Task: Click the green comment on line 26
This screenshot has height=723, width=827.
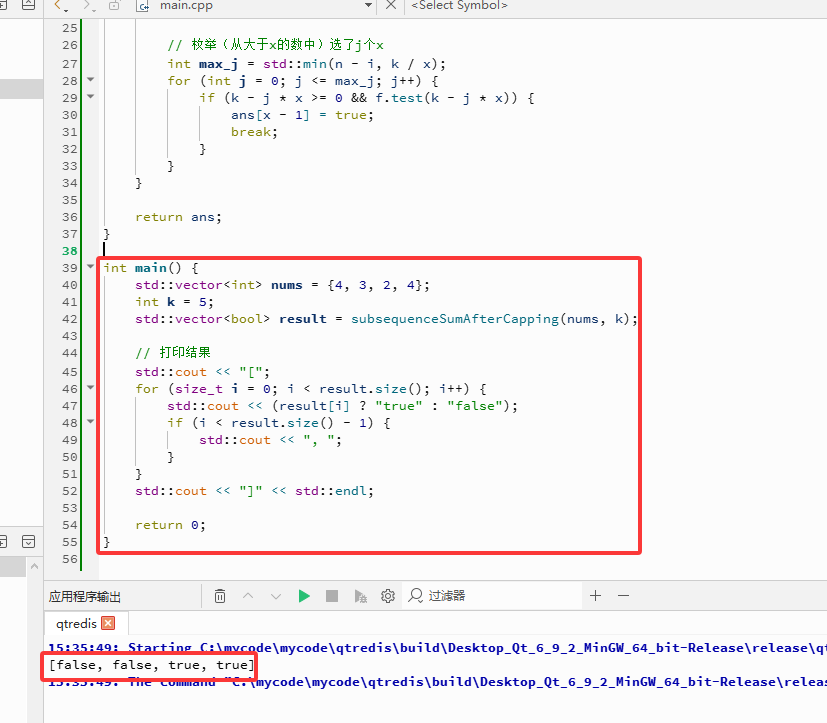Action: click(275, 44)
